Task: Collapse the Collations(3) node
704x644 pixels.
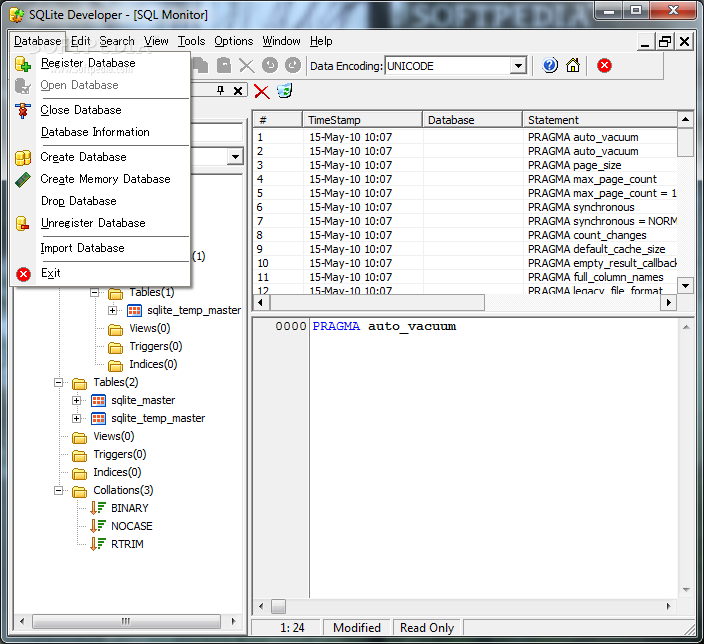Action: click(58, 490)
